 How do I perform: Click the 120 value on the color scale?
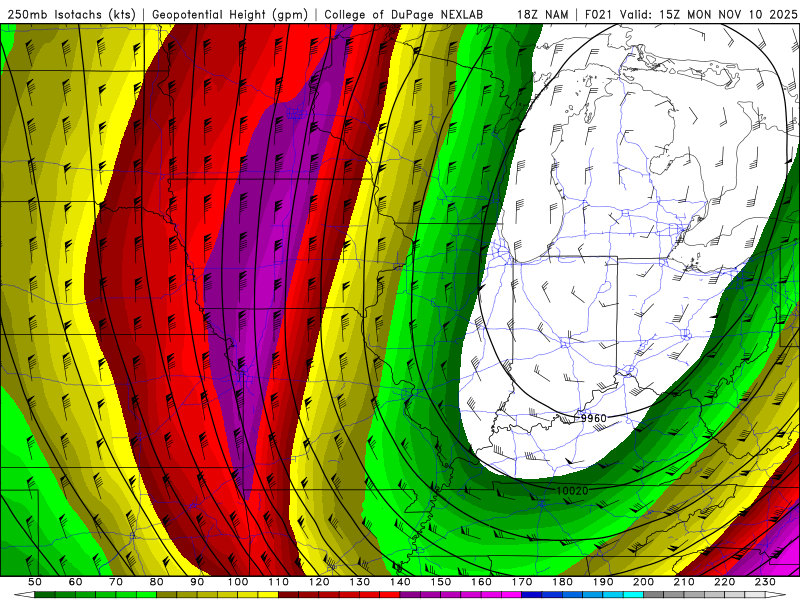(319, 582)
